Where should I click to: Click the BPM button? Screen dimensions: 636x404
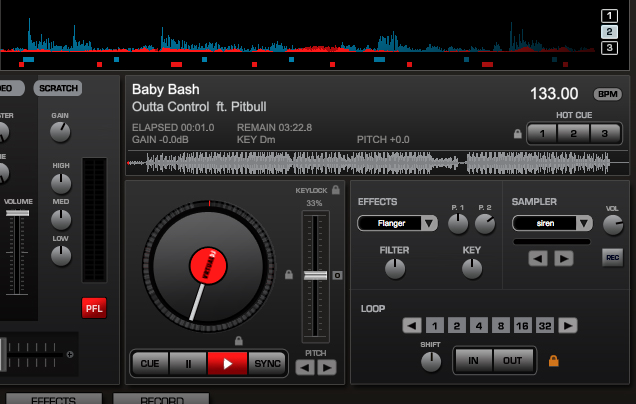[608, 94]
